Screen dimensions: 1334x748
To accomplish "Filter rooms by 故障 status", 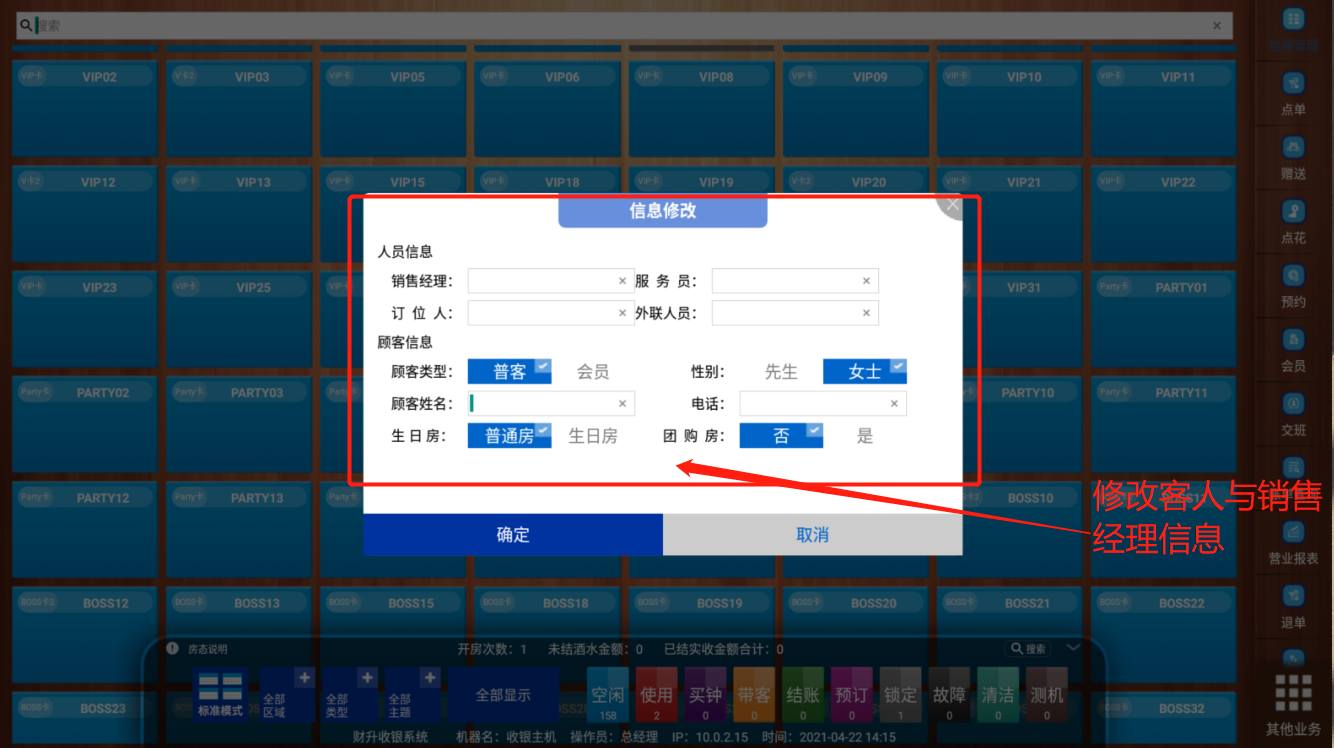I will (x=949, y=694).
